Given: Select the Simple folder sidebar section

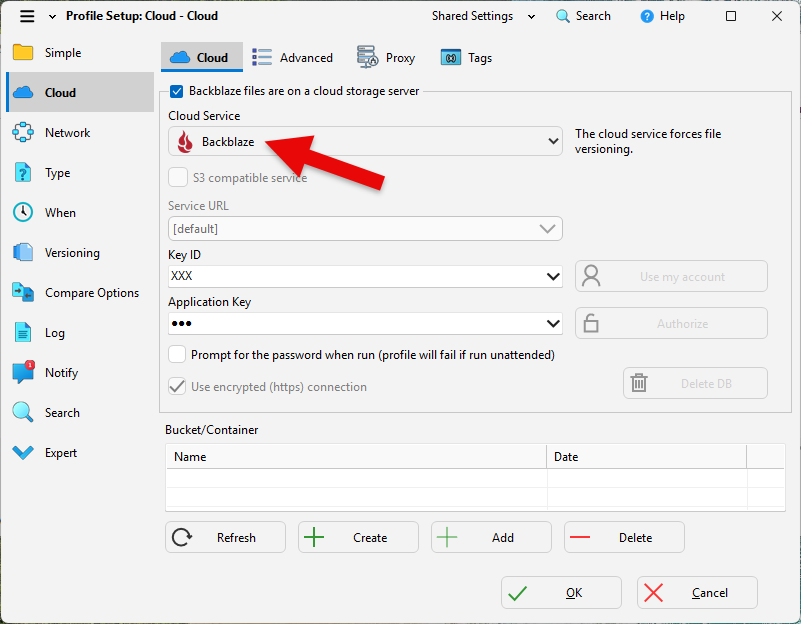Looking at the screenshot, I should click(x=80, y=53).
